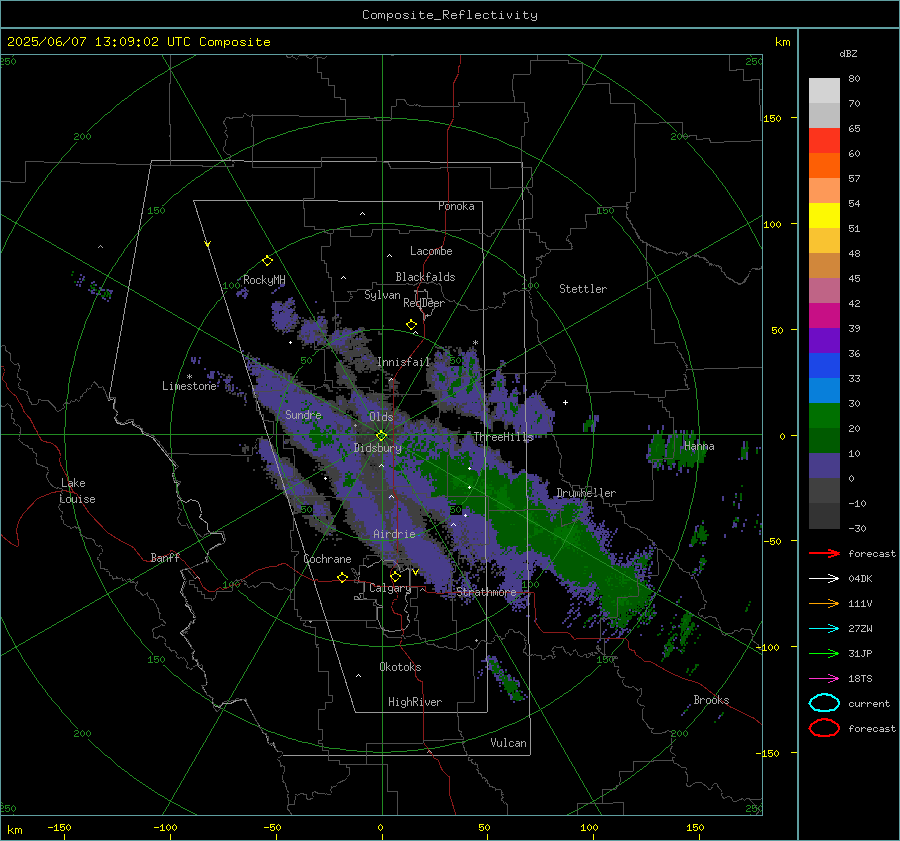This screenshot has height=841, width=900.
Task: Click the red forecast ellipse icon
Action: click(x=824, y=728)
